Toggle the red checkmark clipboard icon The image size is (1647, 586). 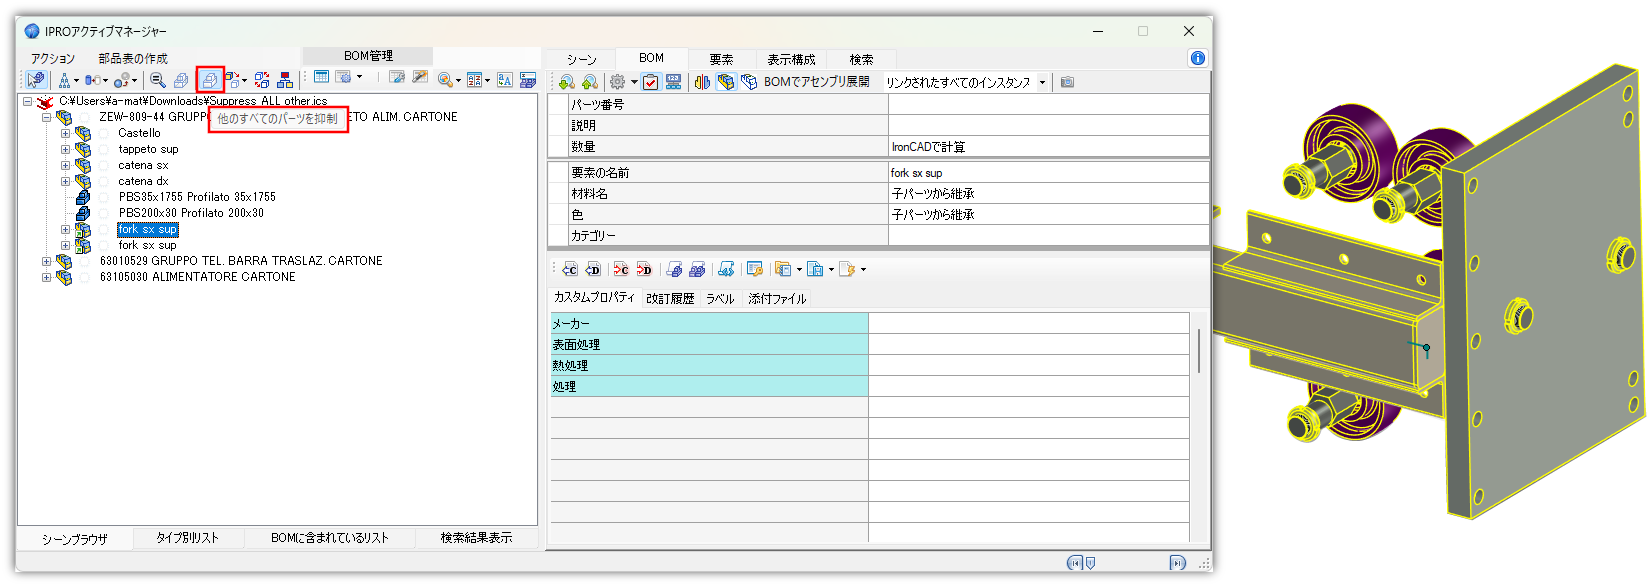pyautogui.click(x=650, y=82)
